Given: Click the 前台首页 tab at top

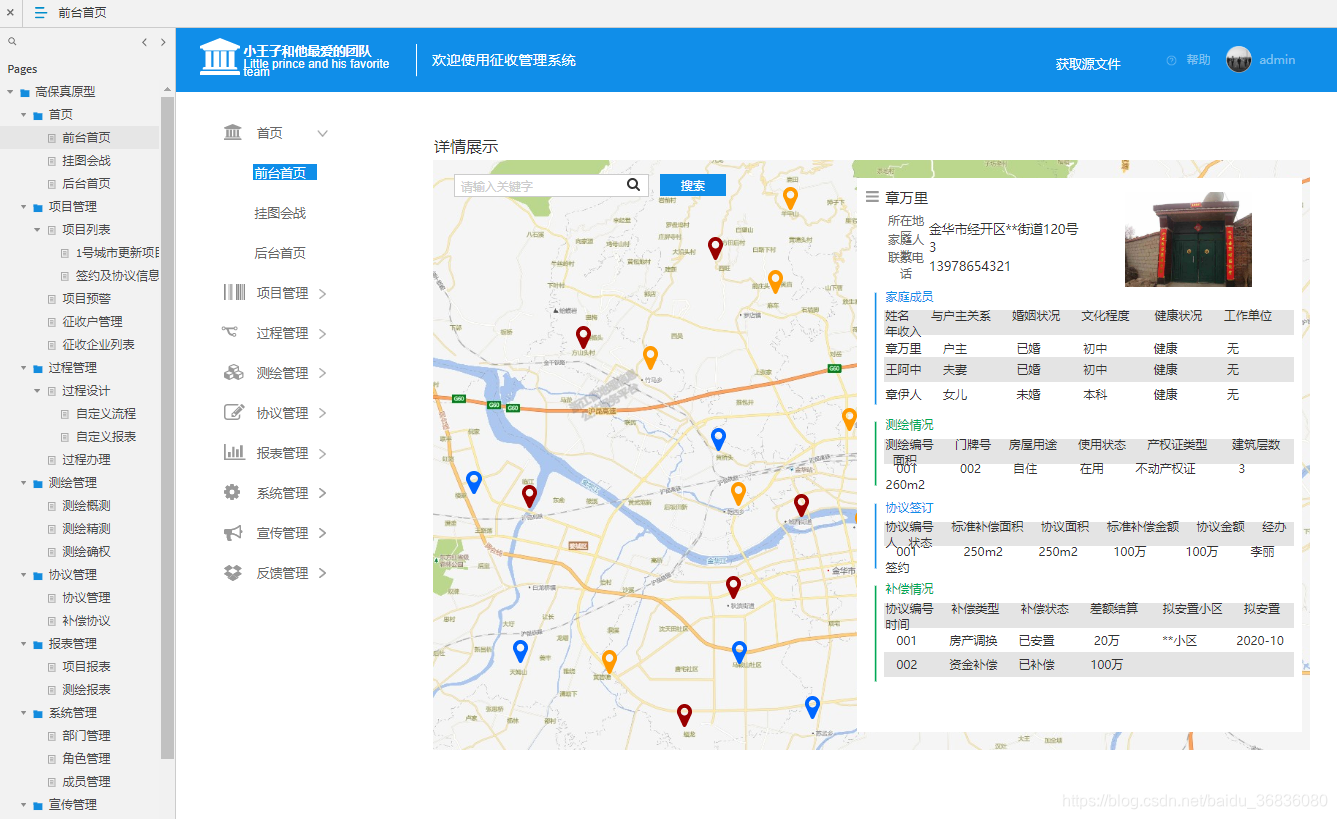Looking at the screenshot, I should [82, 13].
